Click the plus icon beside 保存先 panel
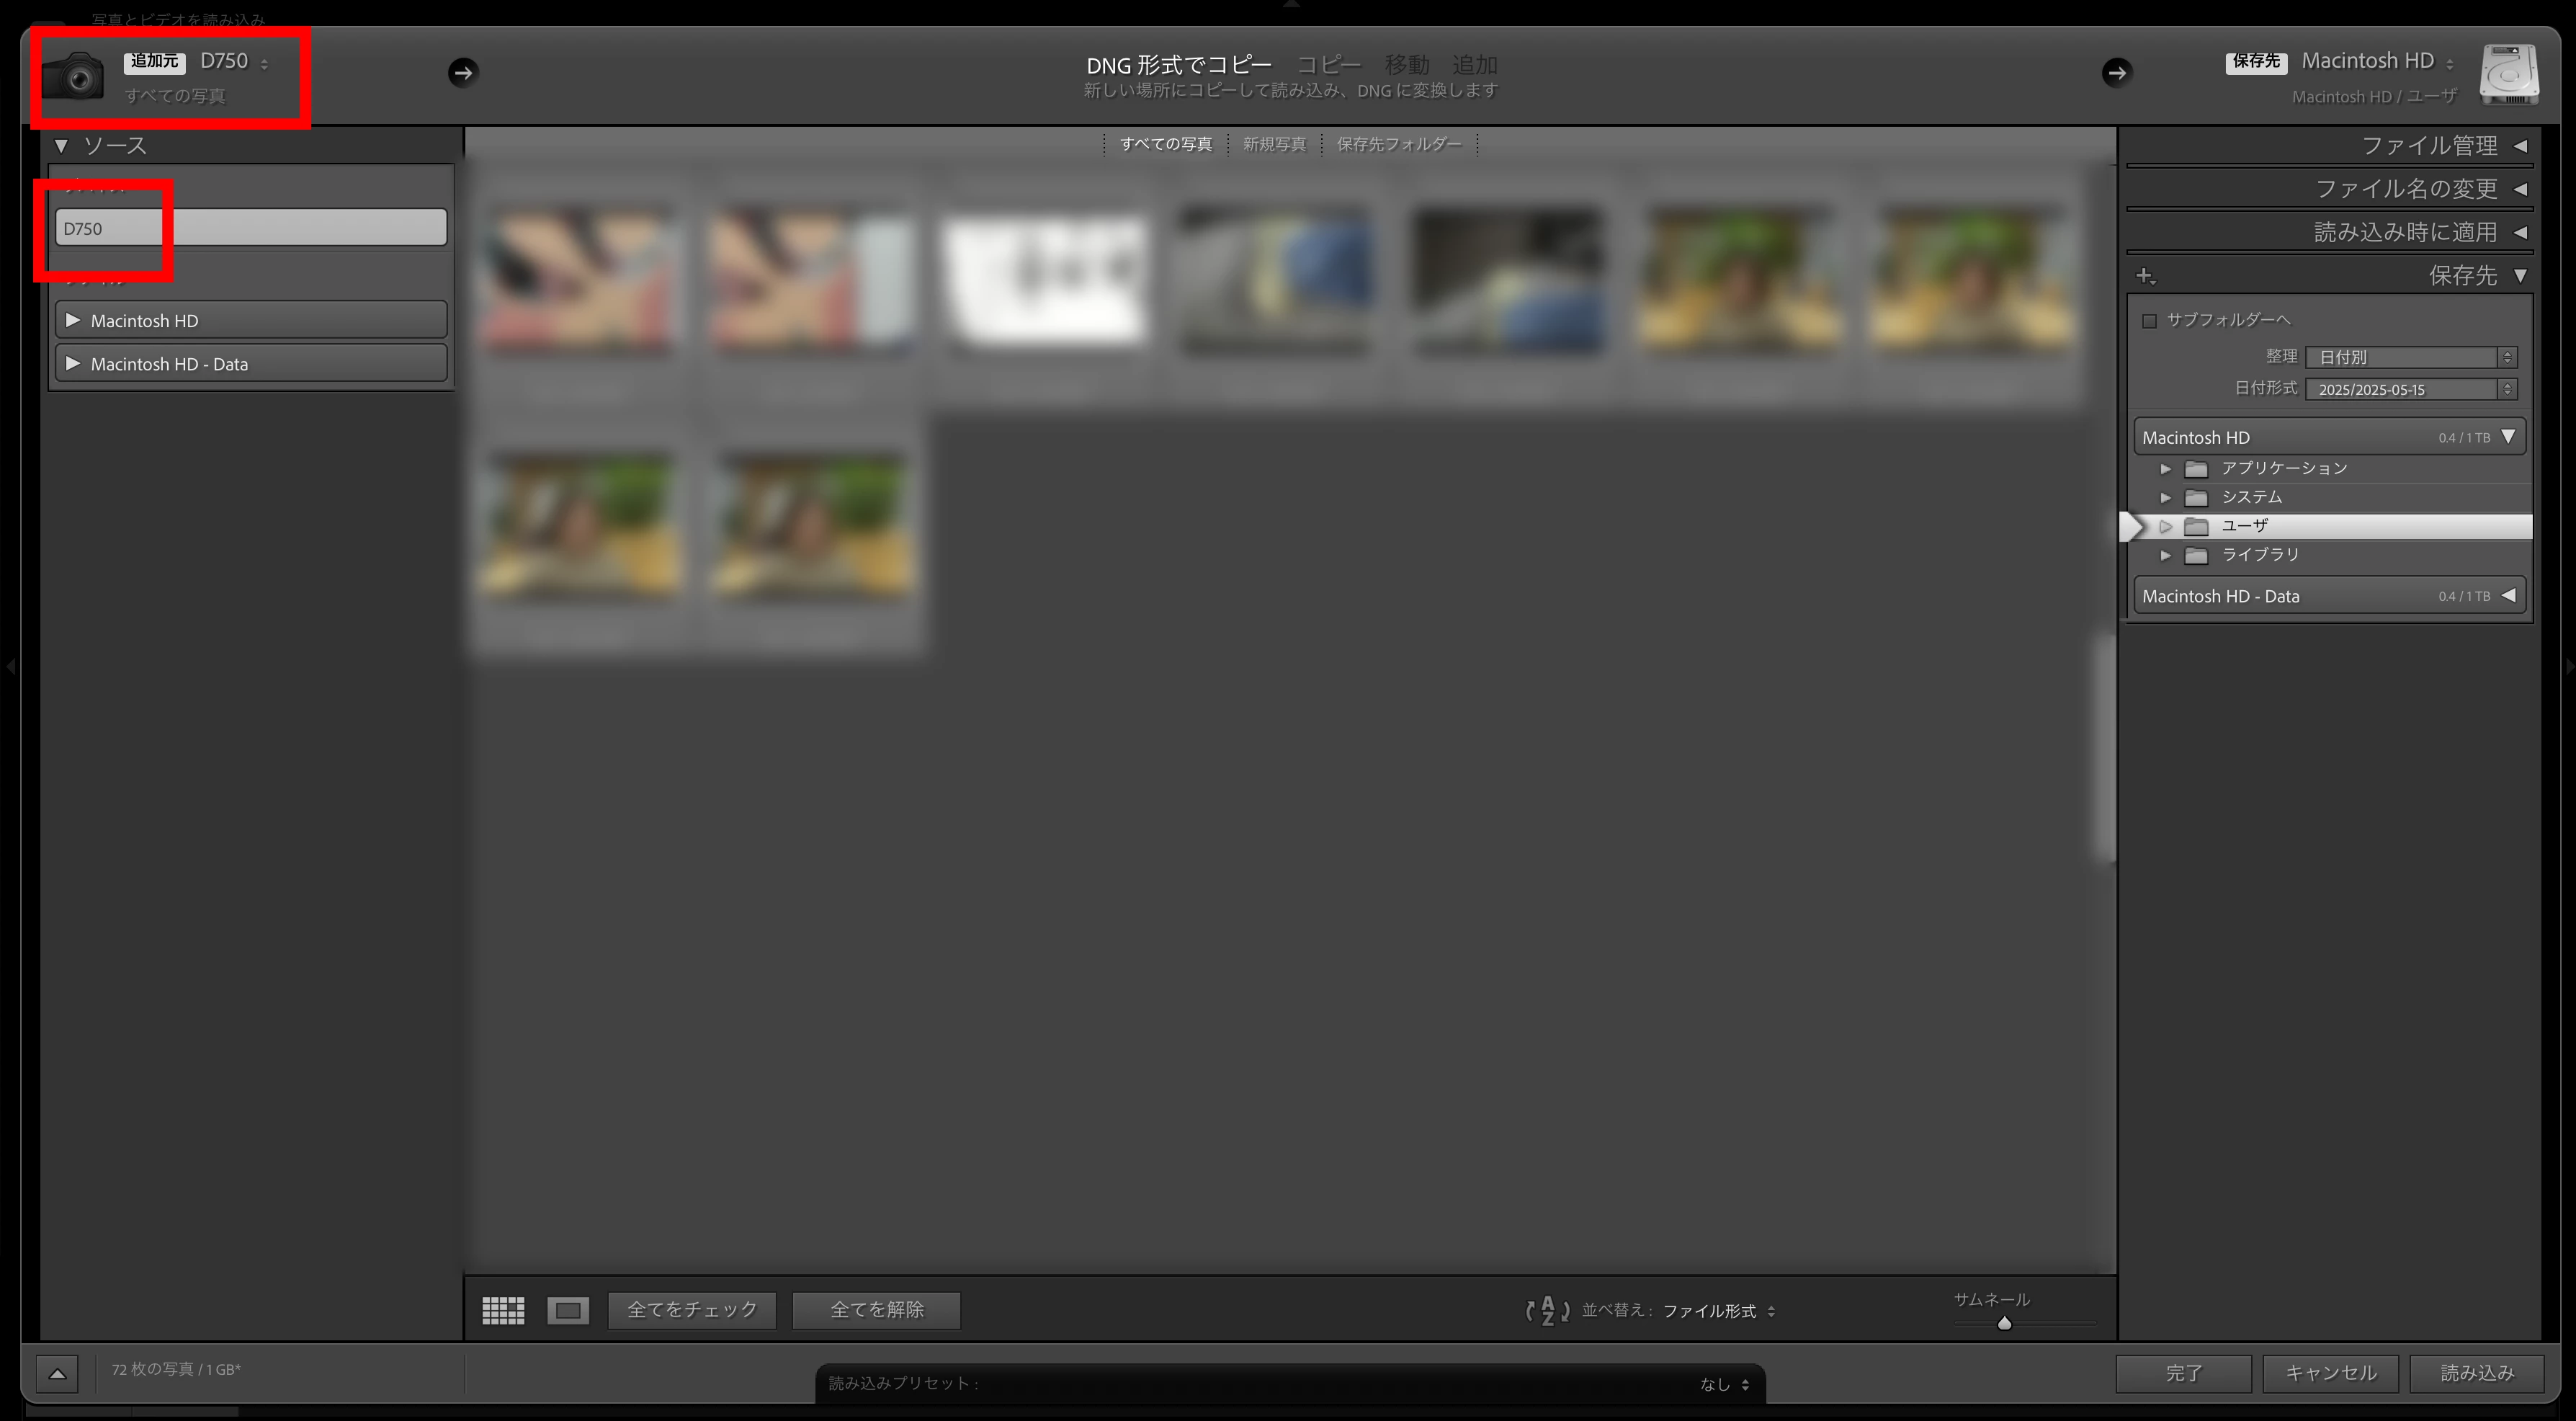2576x1421 pixels. coord(2145,276)
